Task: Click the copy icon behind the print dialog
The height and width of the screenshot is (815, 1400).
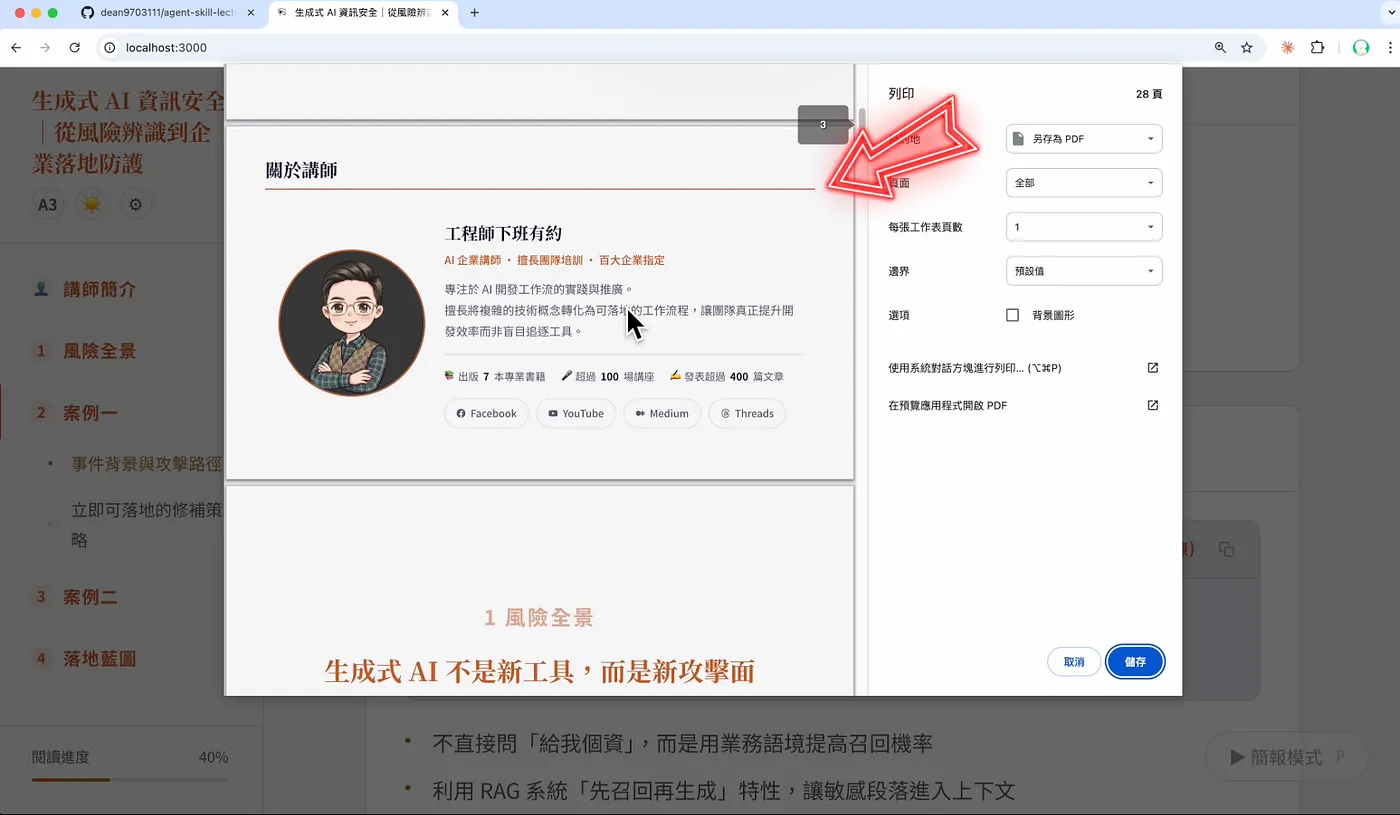Action: [x=1227, y=549]
